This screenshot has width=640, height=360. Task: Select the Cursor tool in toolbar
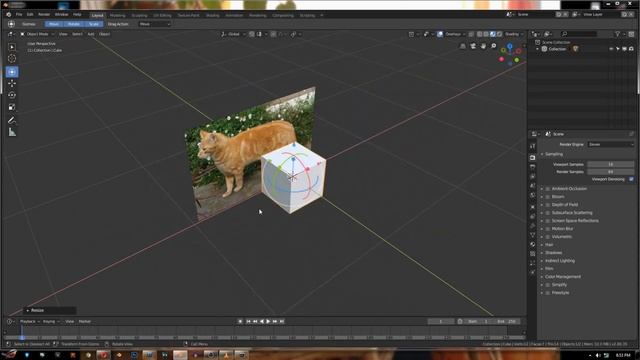point(12,59)
